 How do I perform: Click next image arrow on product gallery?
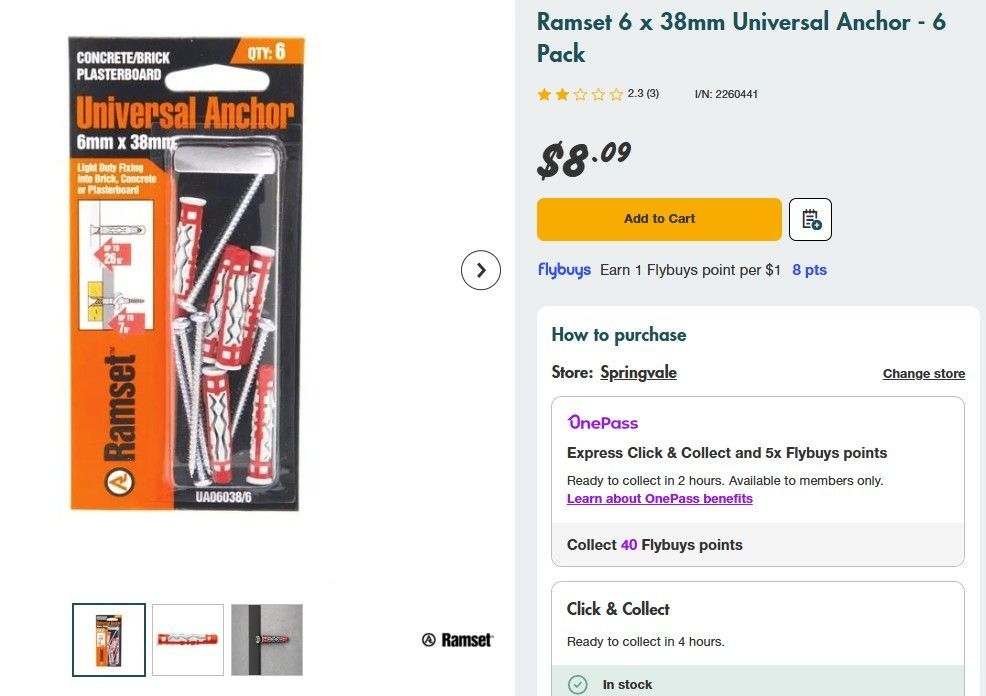pyautogui.click(x=481, y=270)
